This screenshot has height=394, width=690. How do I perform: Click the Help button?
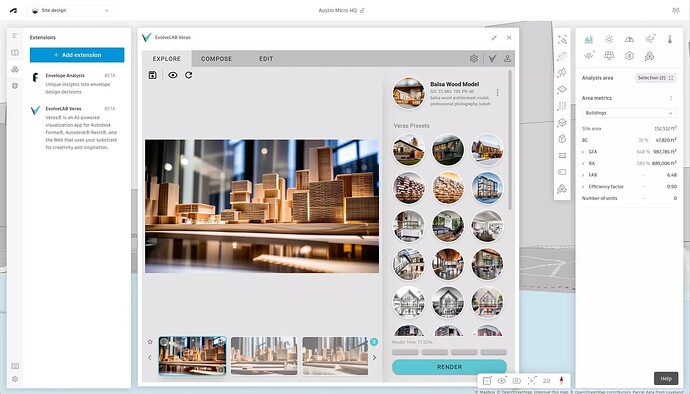[x=666, y=379]
